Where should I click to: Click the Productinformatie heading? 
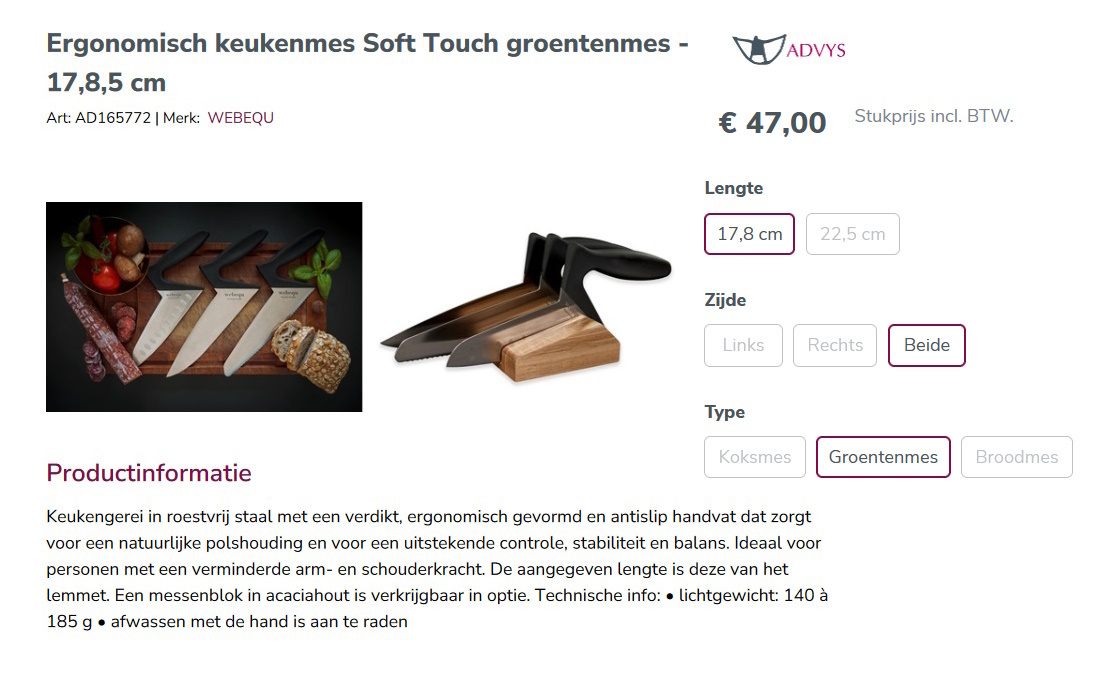click(147, 473)
